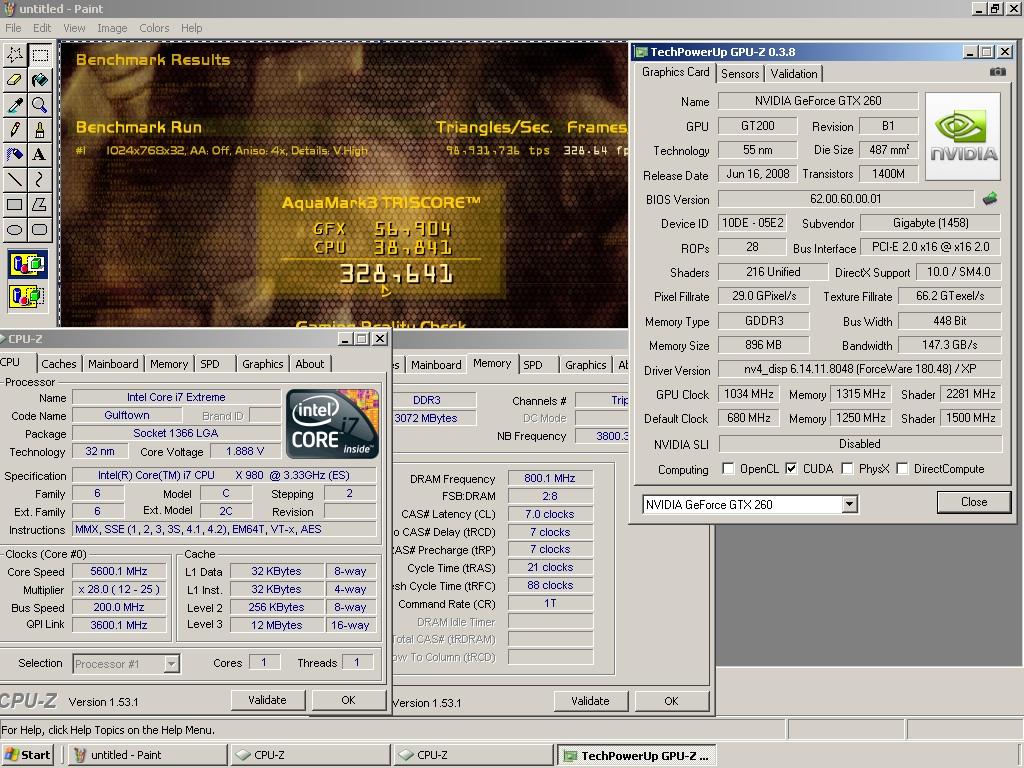Choose the Airbrush tool in Paint
1024x768 pixels.
14,154
